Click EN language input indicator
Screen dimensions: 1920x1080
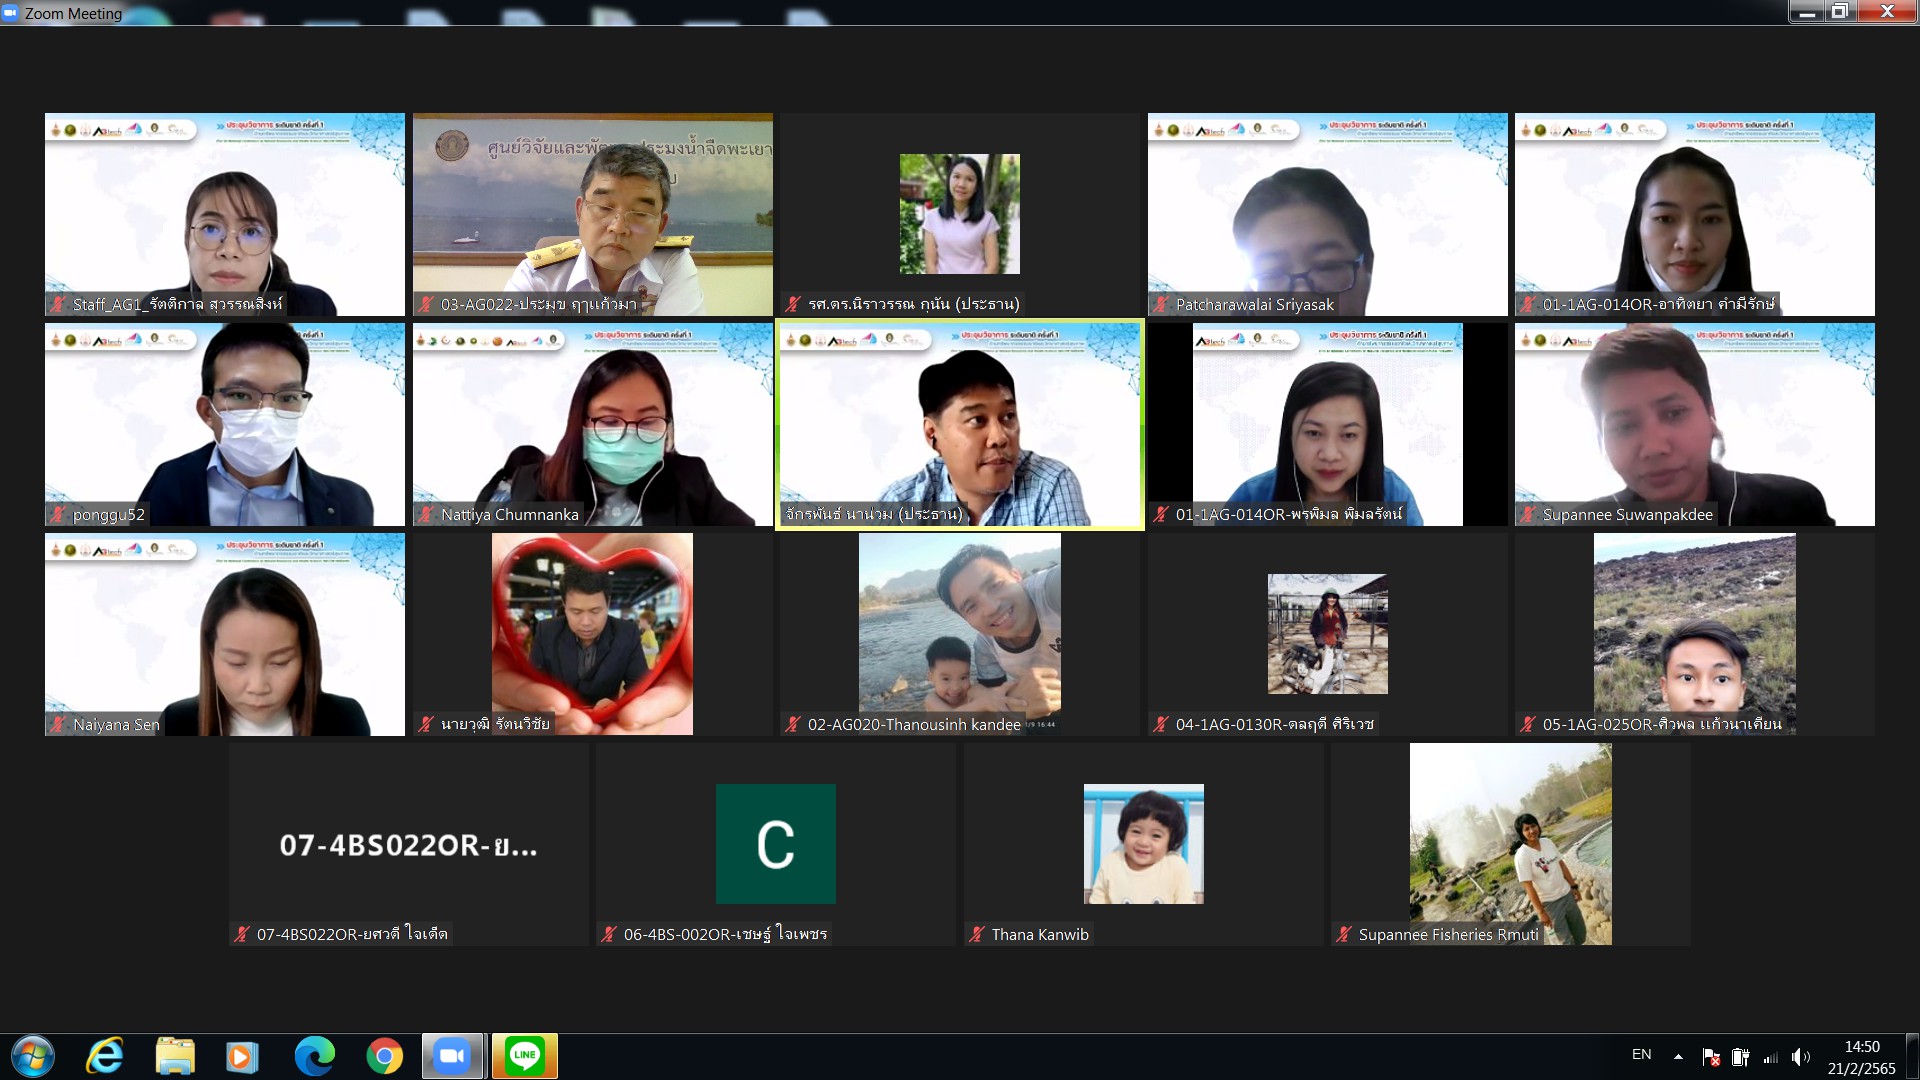pyautogui.click(x=1641, y=1054)
